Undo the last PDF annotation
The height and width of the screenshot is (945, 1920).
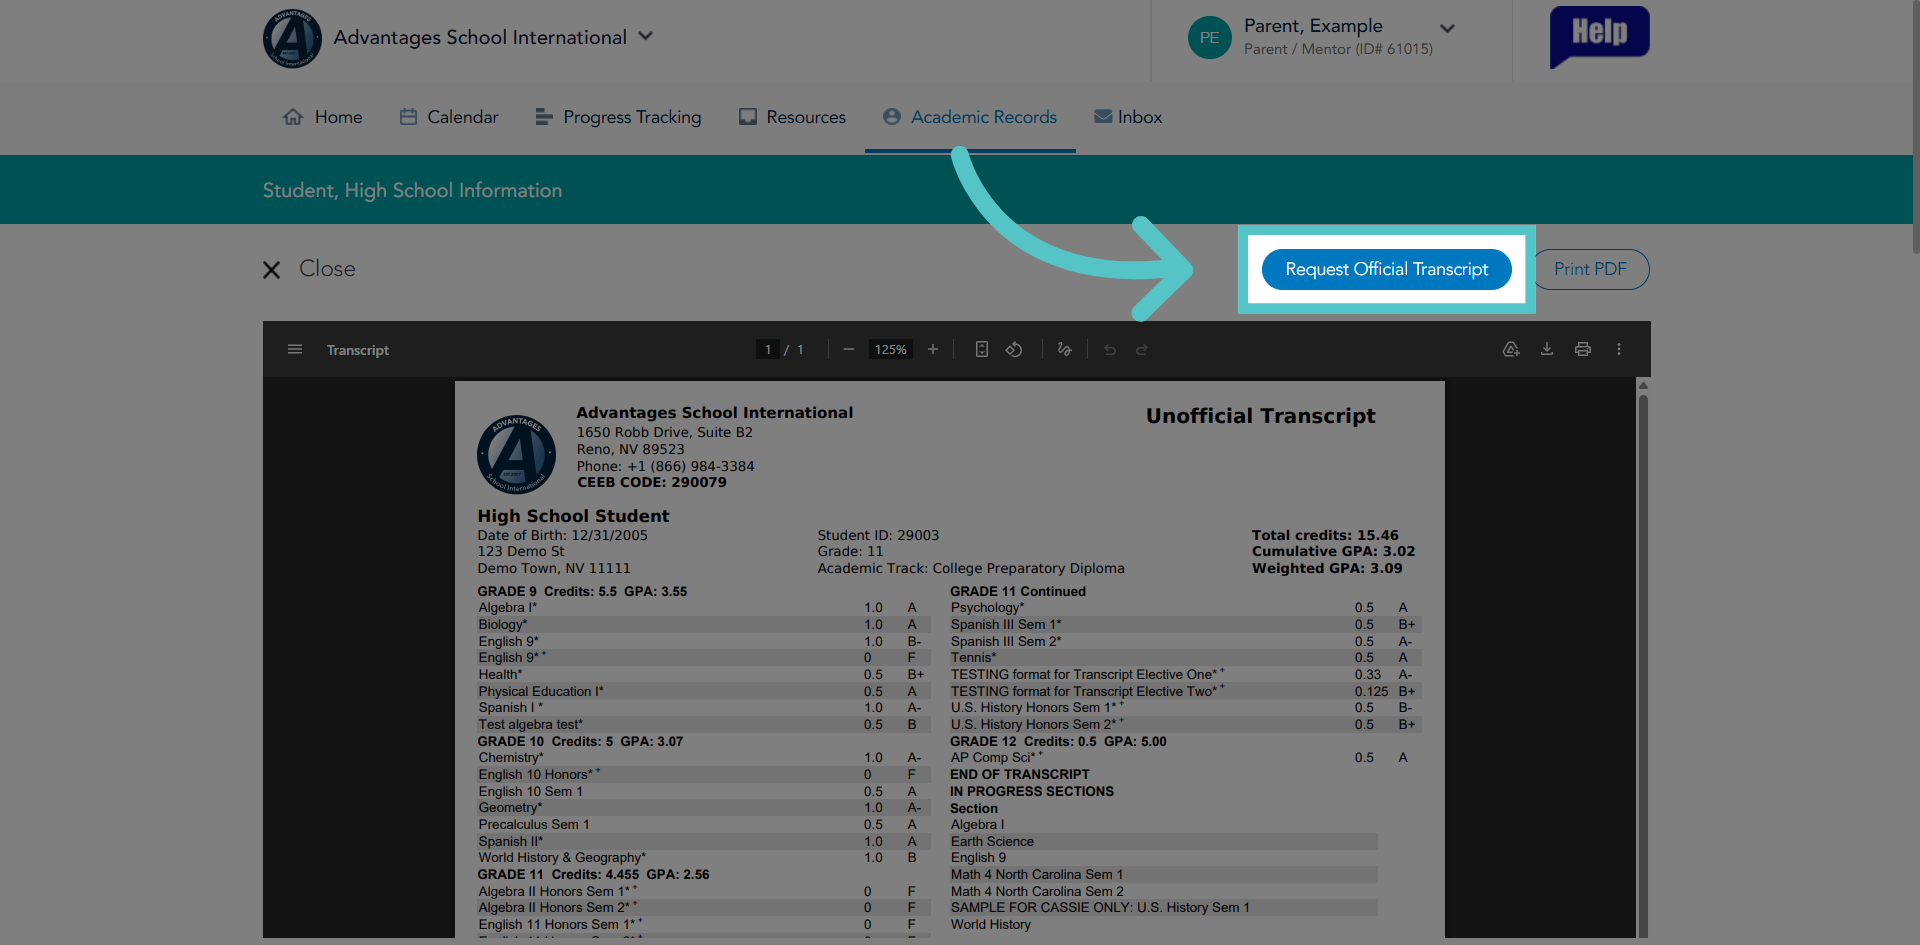point(1110,349)
